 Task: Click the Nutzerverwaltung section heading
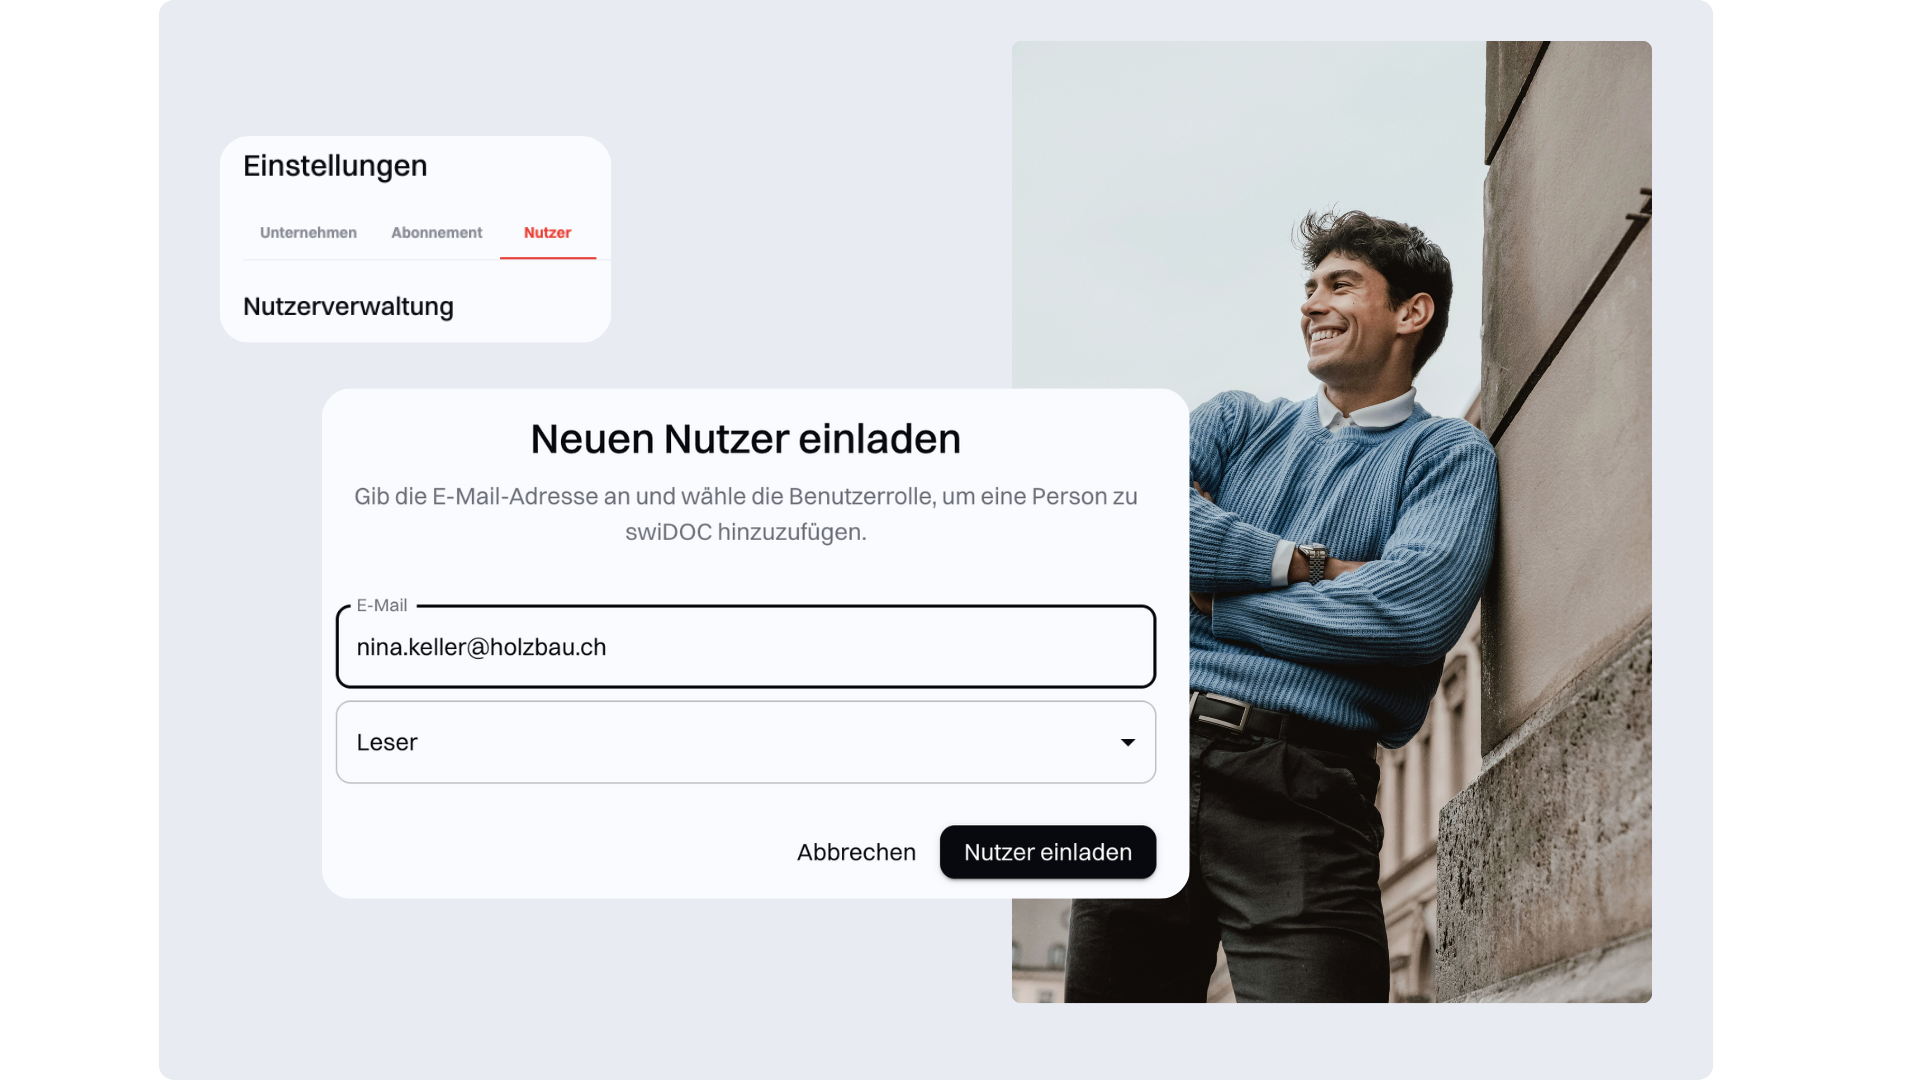[348, 306]
